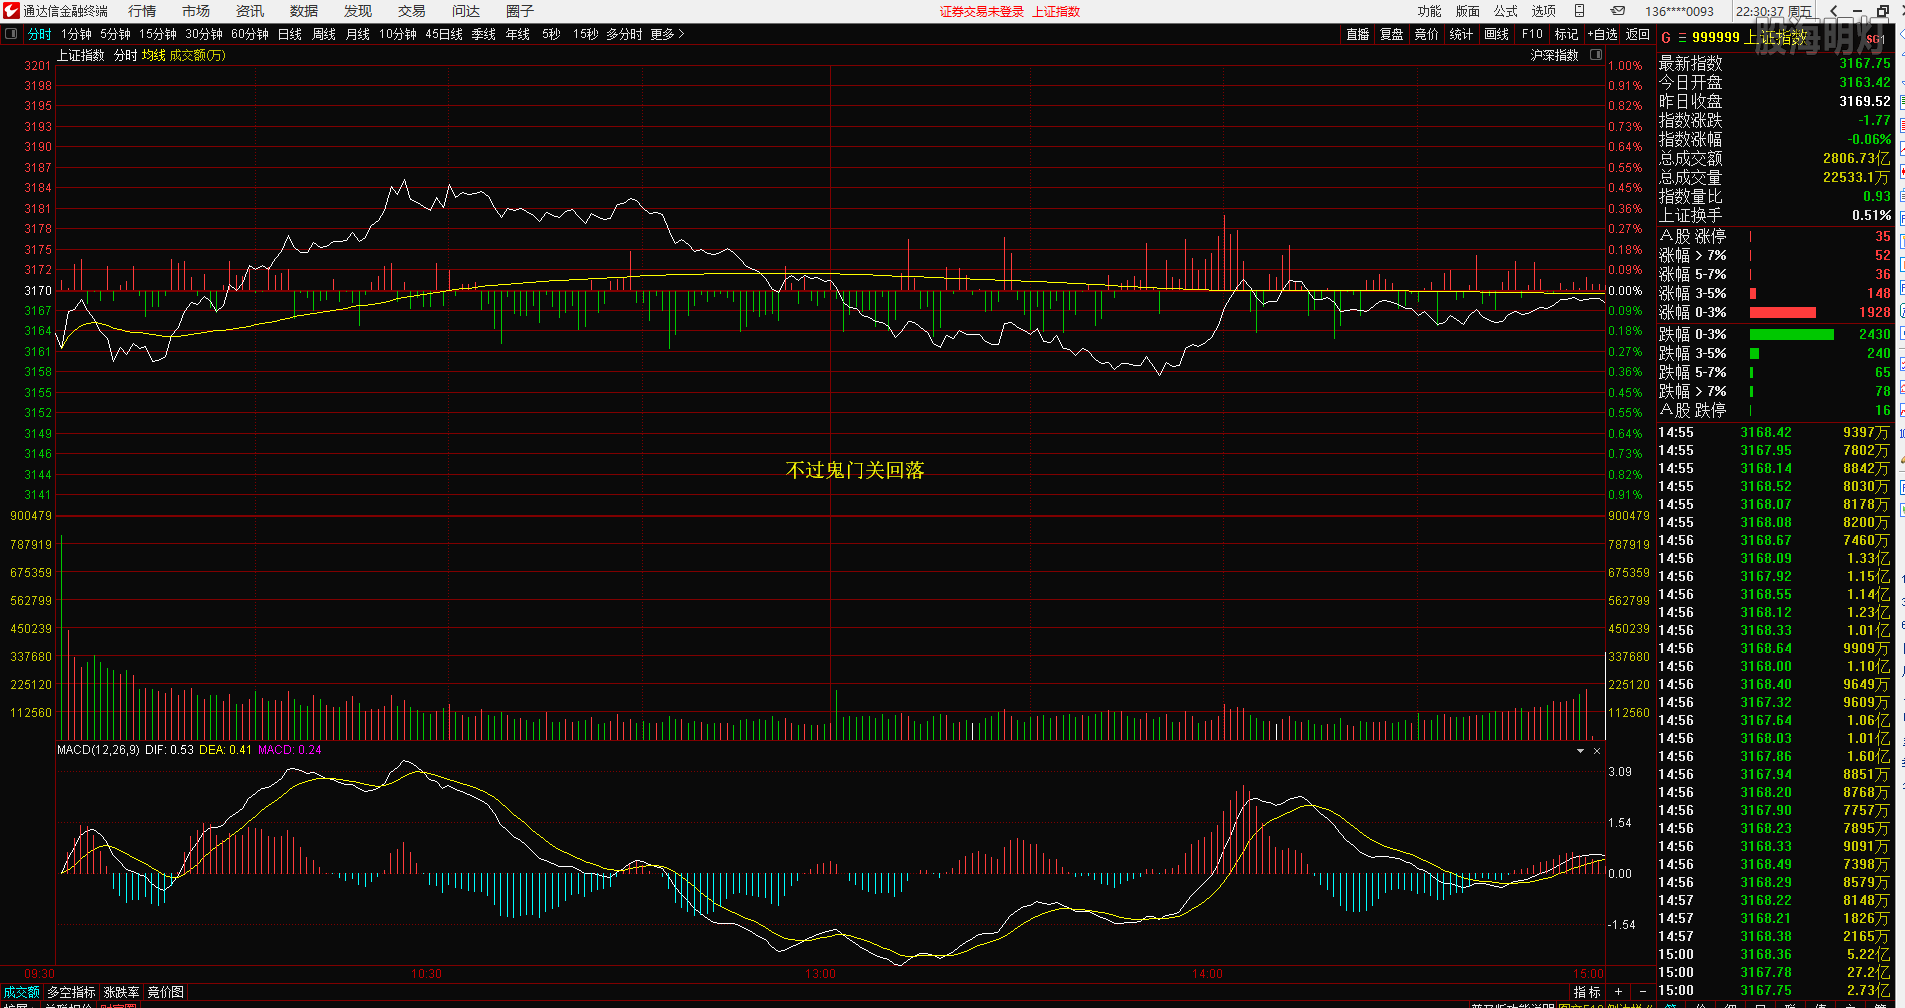1905x1008 pixels.
Task: Click the 复盘 button
Action: pos(1392,34)
